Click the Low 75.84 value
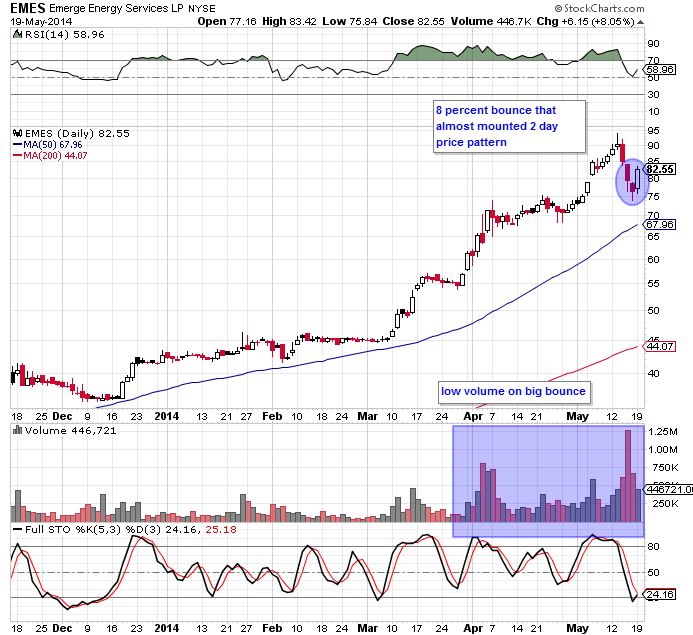Image resolution: width=693 pixels, height=635 pixels. 350,21
